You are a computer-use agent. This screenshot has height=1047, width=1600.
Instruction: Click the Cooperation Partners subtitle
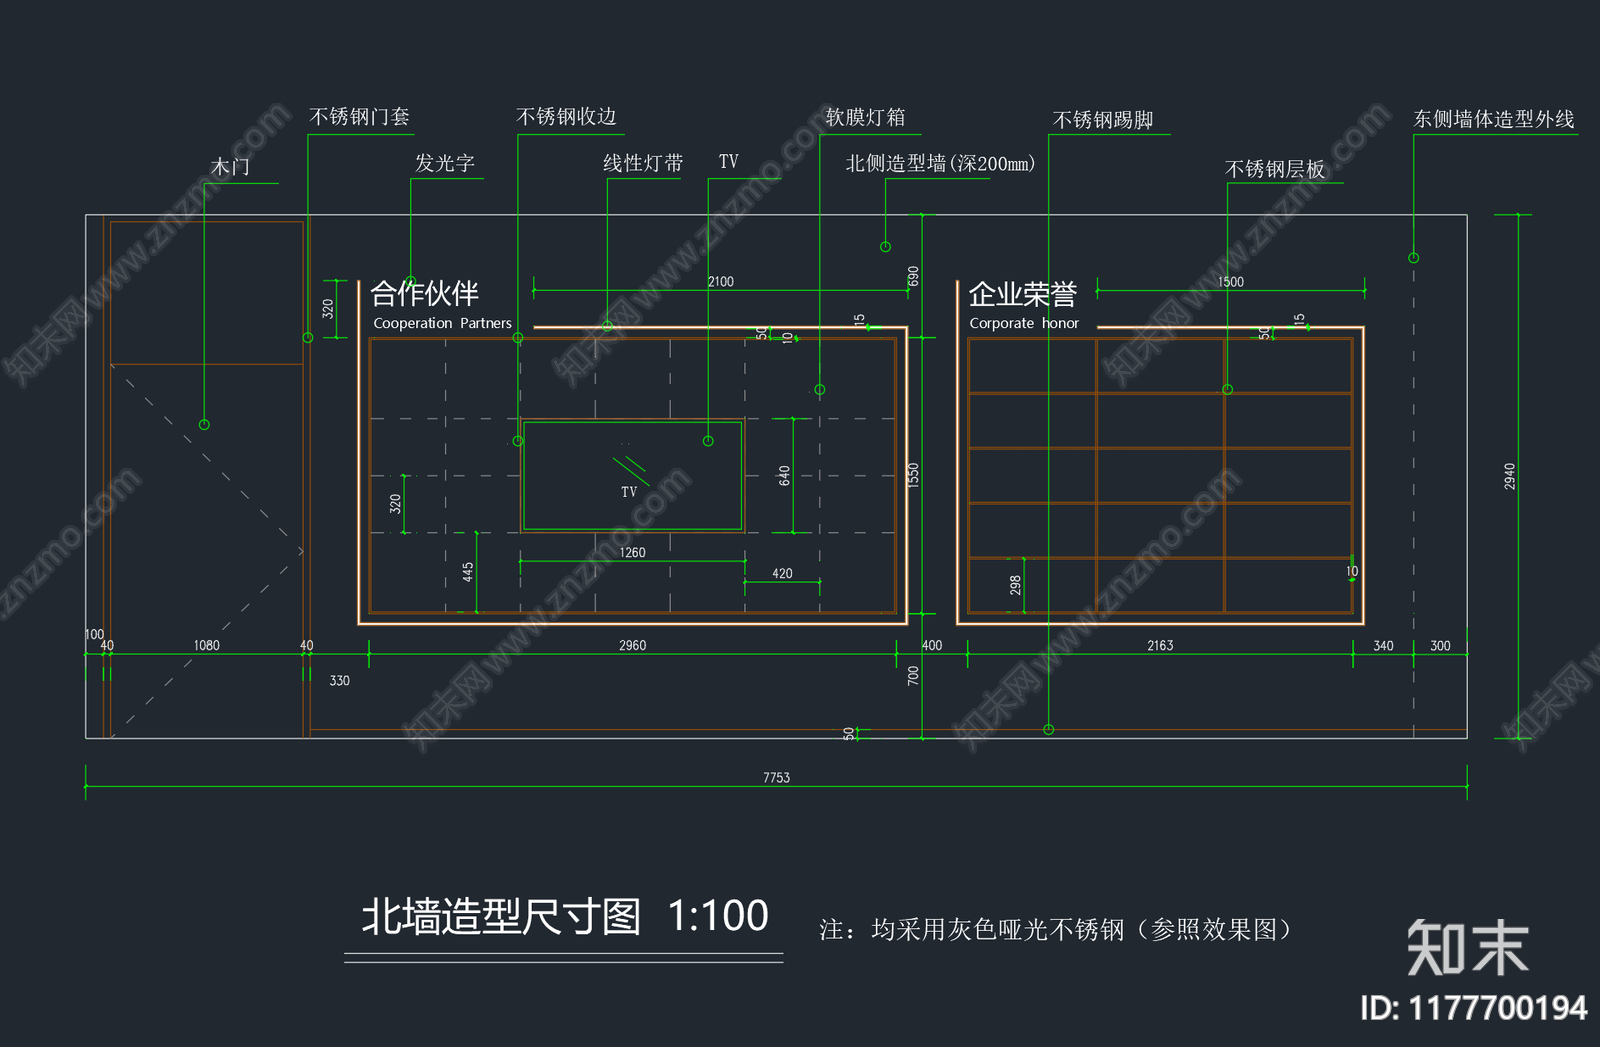pos(442,323)
